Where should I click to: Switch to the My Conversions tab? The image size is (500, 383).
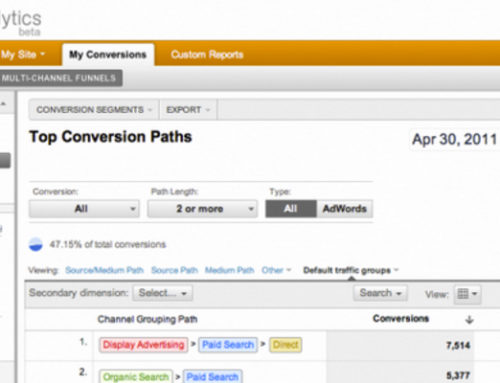coord(108,55)
